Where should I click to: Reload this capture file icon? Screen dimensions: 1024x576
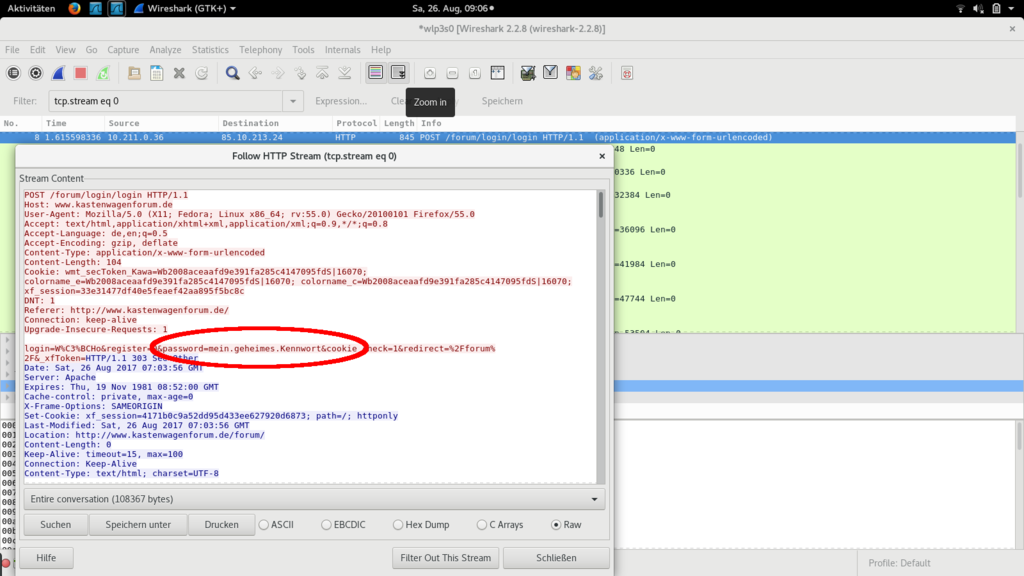[x=202, y=73]
